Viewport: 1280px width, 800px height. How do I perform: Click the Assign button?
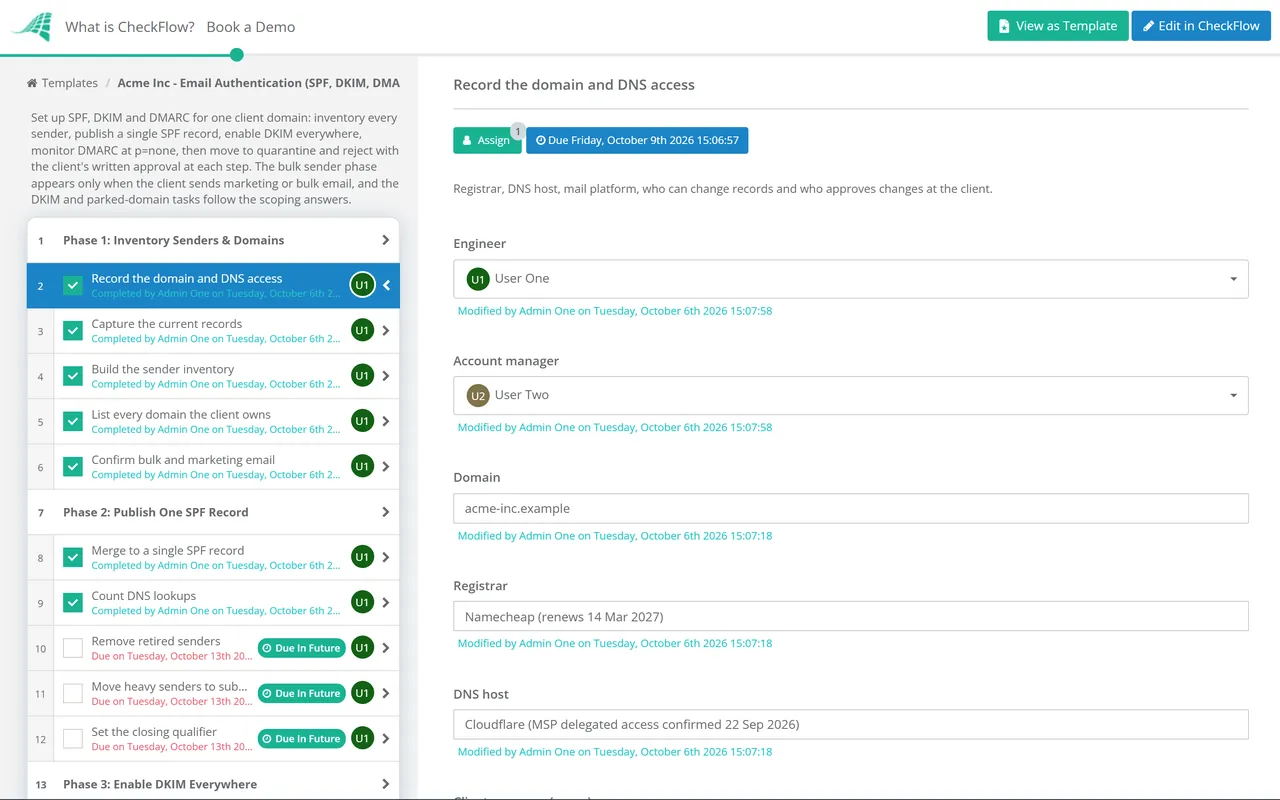tap(487, 140)
